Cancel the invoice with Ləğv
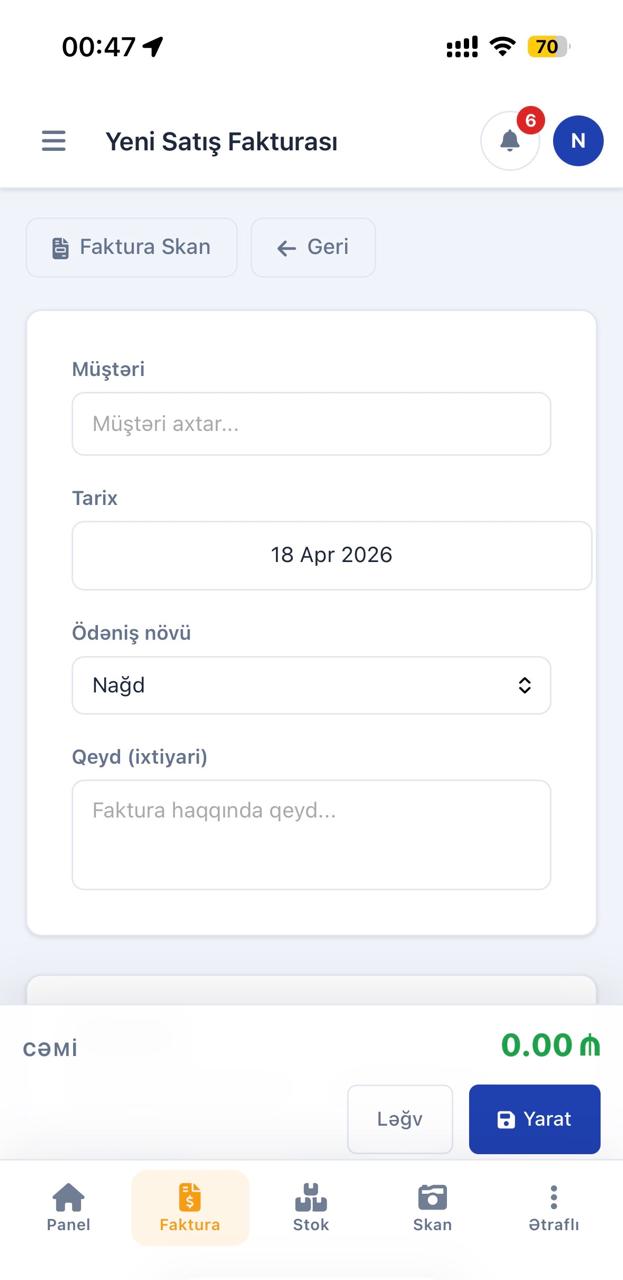This screenshot has width=623, height=1280. tap(400, 1119)
